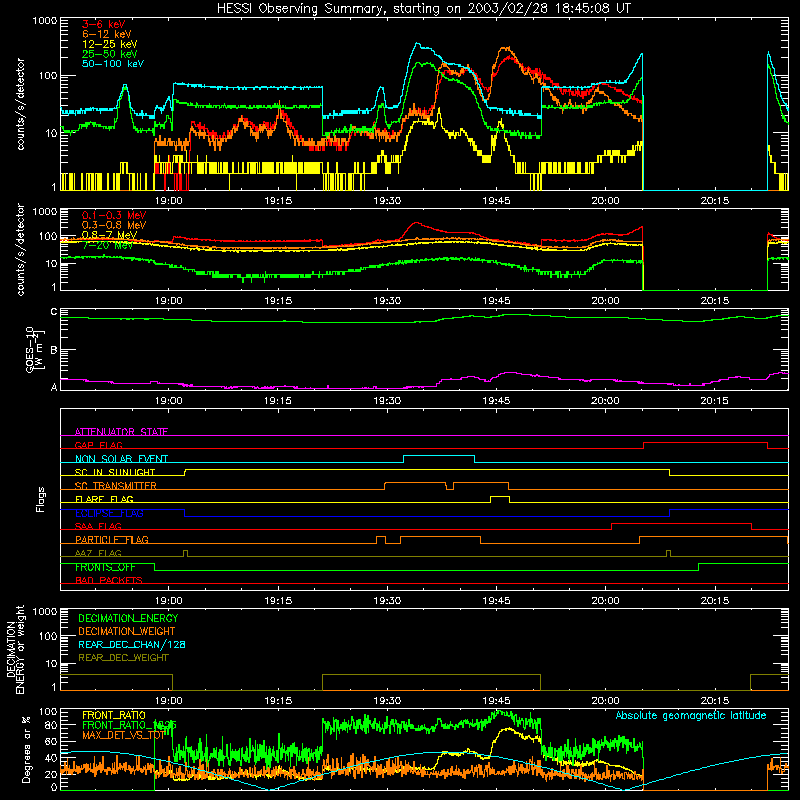Click the MAX_DET_VS_TOT legend label
This screenshot has width=800, height=800.
(x=123, y=735)
